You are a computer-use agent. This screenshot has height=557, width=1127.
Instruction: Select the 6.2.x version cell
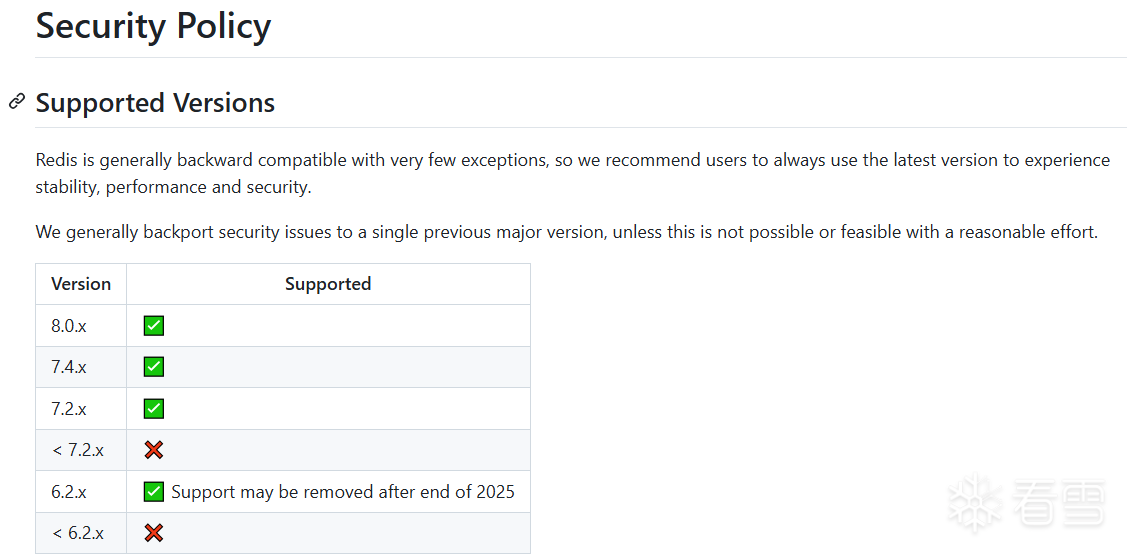[69, 492]
